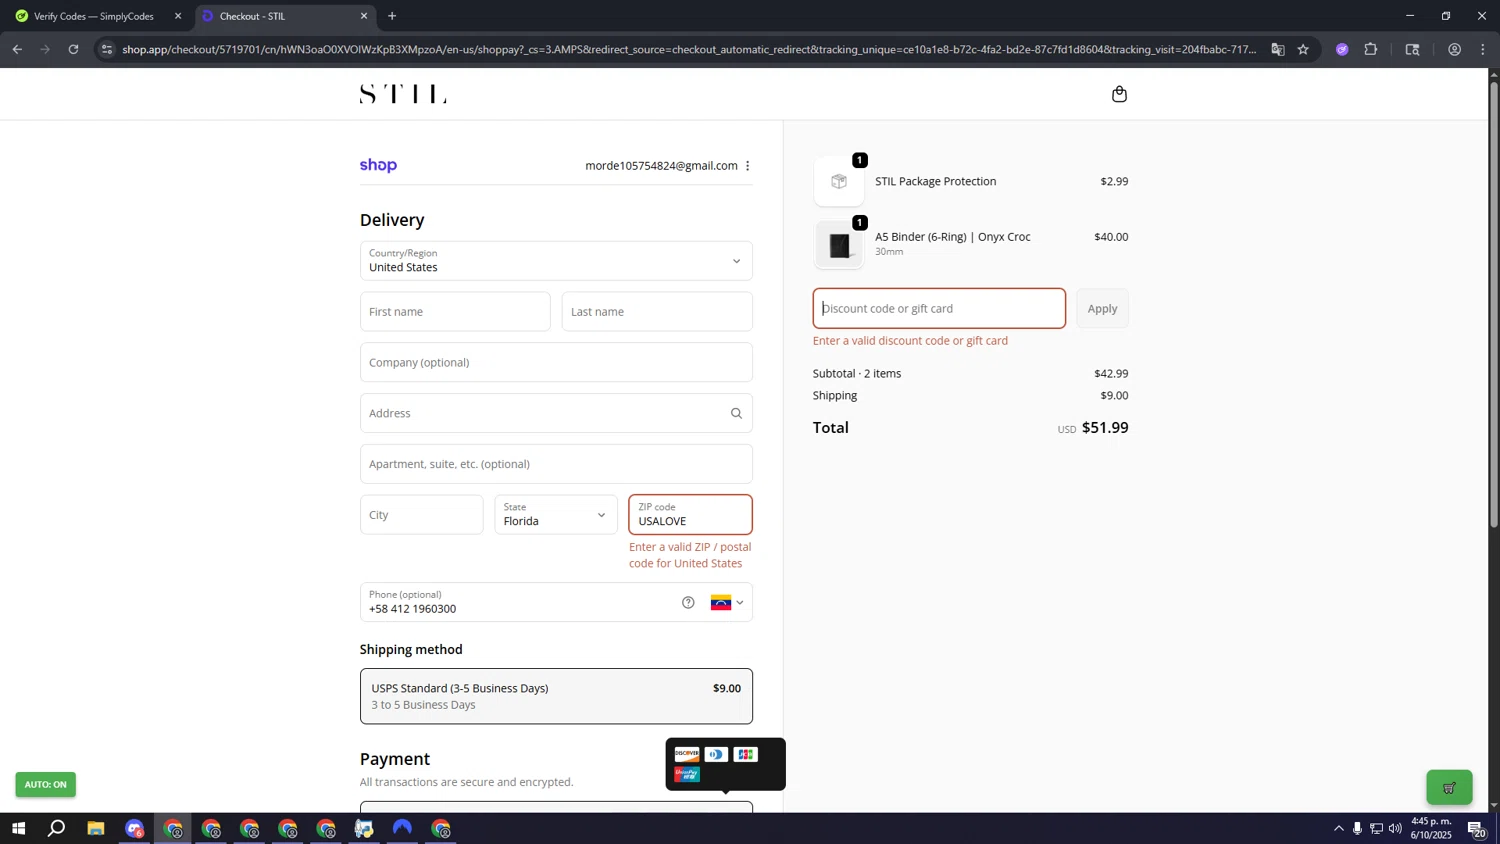Screen dimensions: 1500x844
Task: Open File Explorer from taskbar
Action: point(96,829)
